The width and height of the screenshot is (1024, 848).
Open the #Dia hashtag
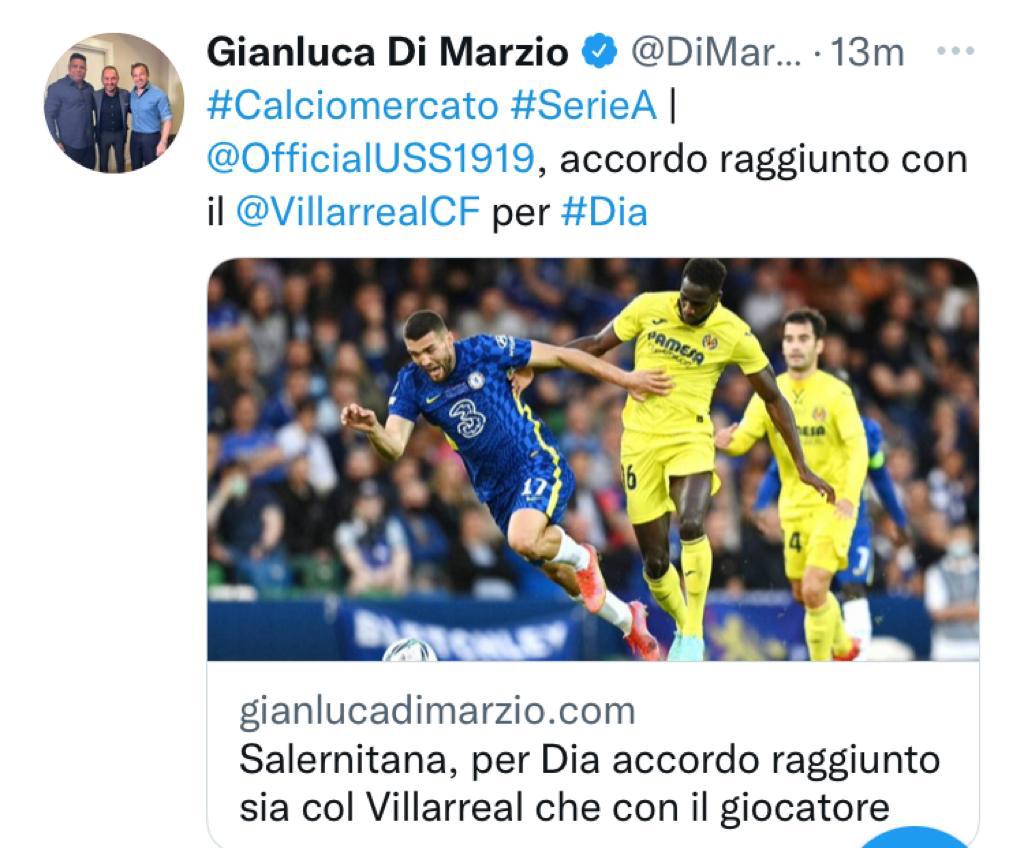[604, 212]
